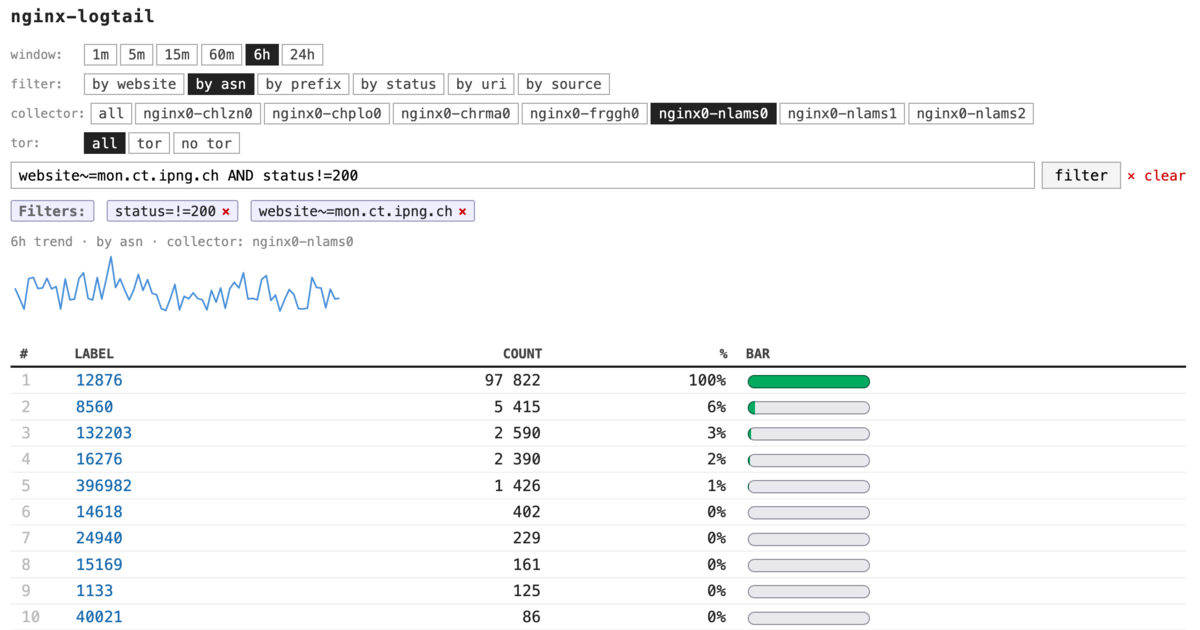Screen dimensions: 1200x630
Task: Click the count 1 426
Action: (x=517, y=485)
